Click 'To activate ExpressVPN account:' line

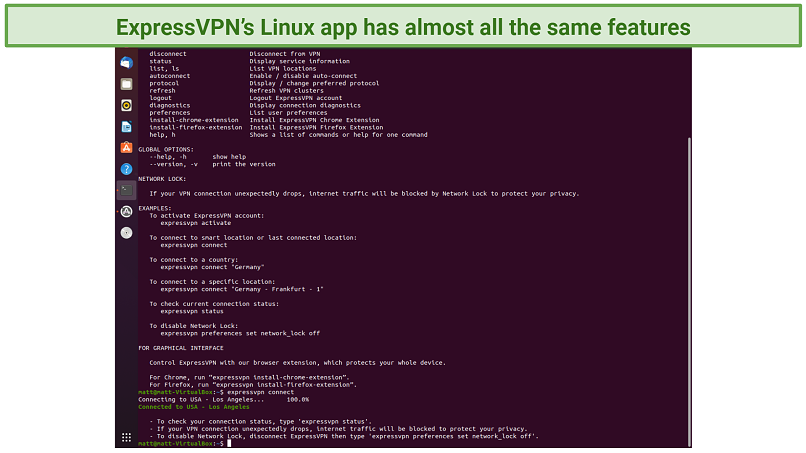coord(207,215)
